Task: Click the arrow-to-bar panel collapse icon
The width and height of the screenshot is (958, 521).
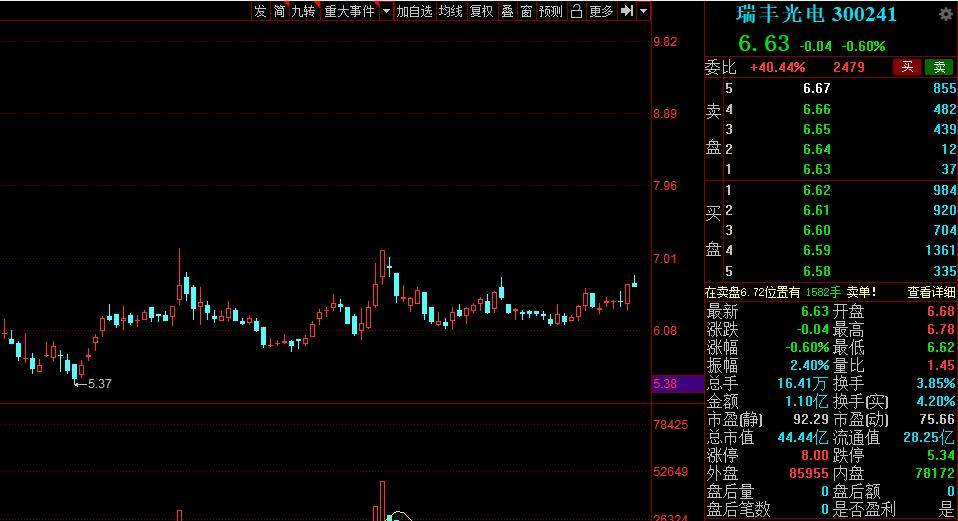Action: pos(627,11)
